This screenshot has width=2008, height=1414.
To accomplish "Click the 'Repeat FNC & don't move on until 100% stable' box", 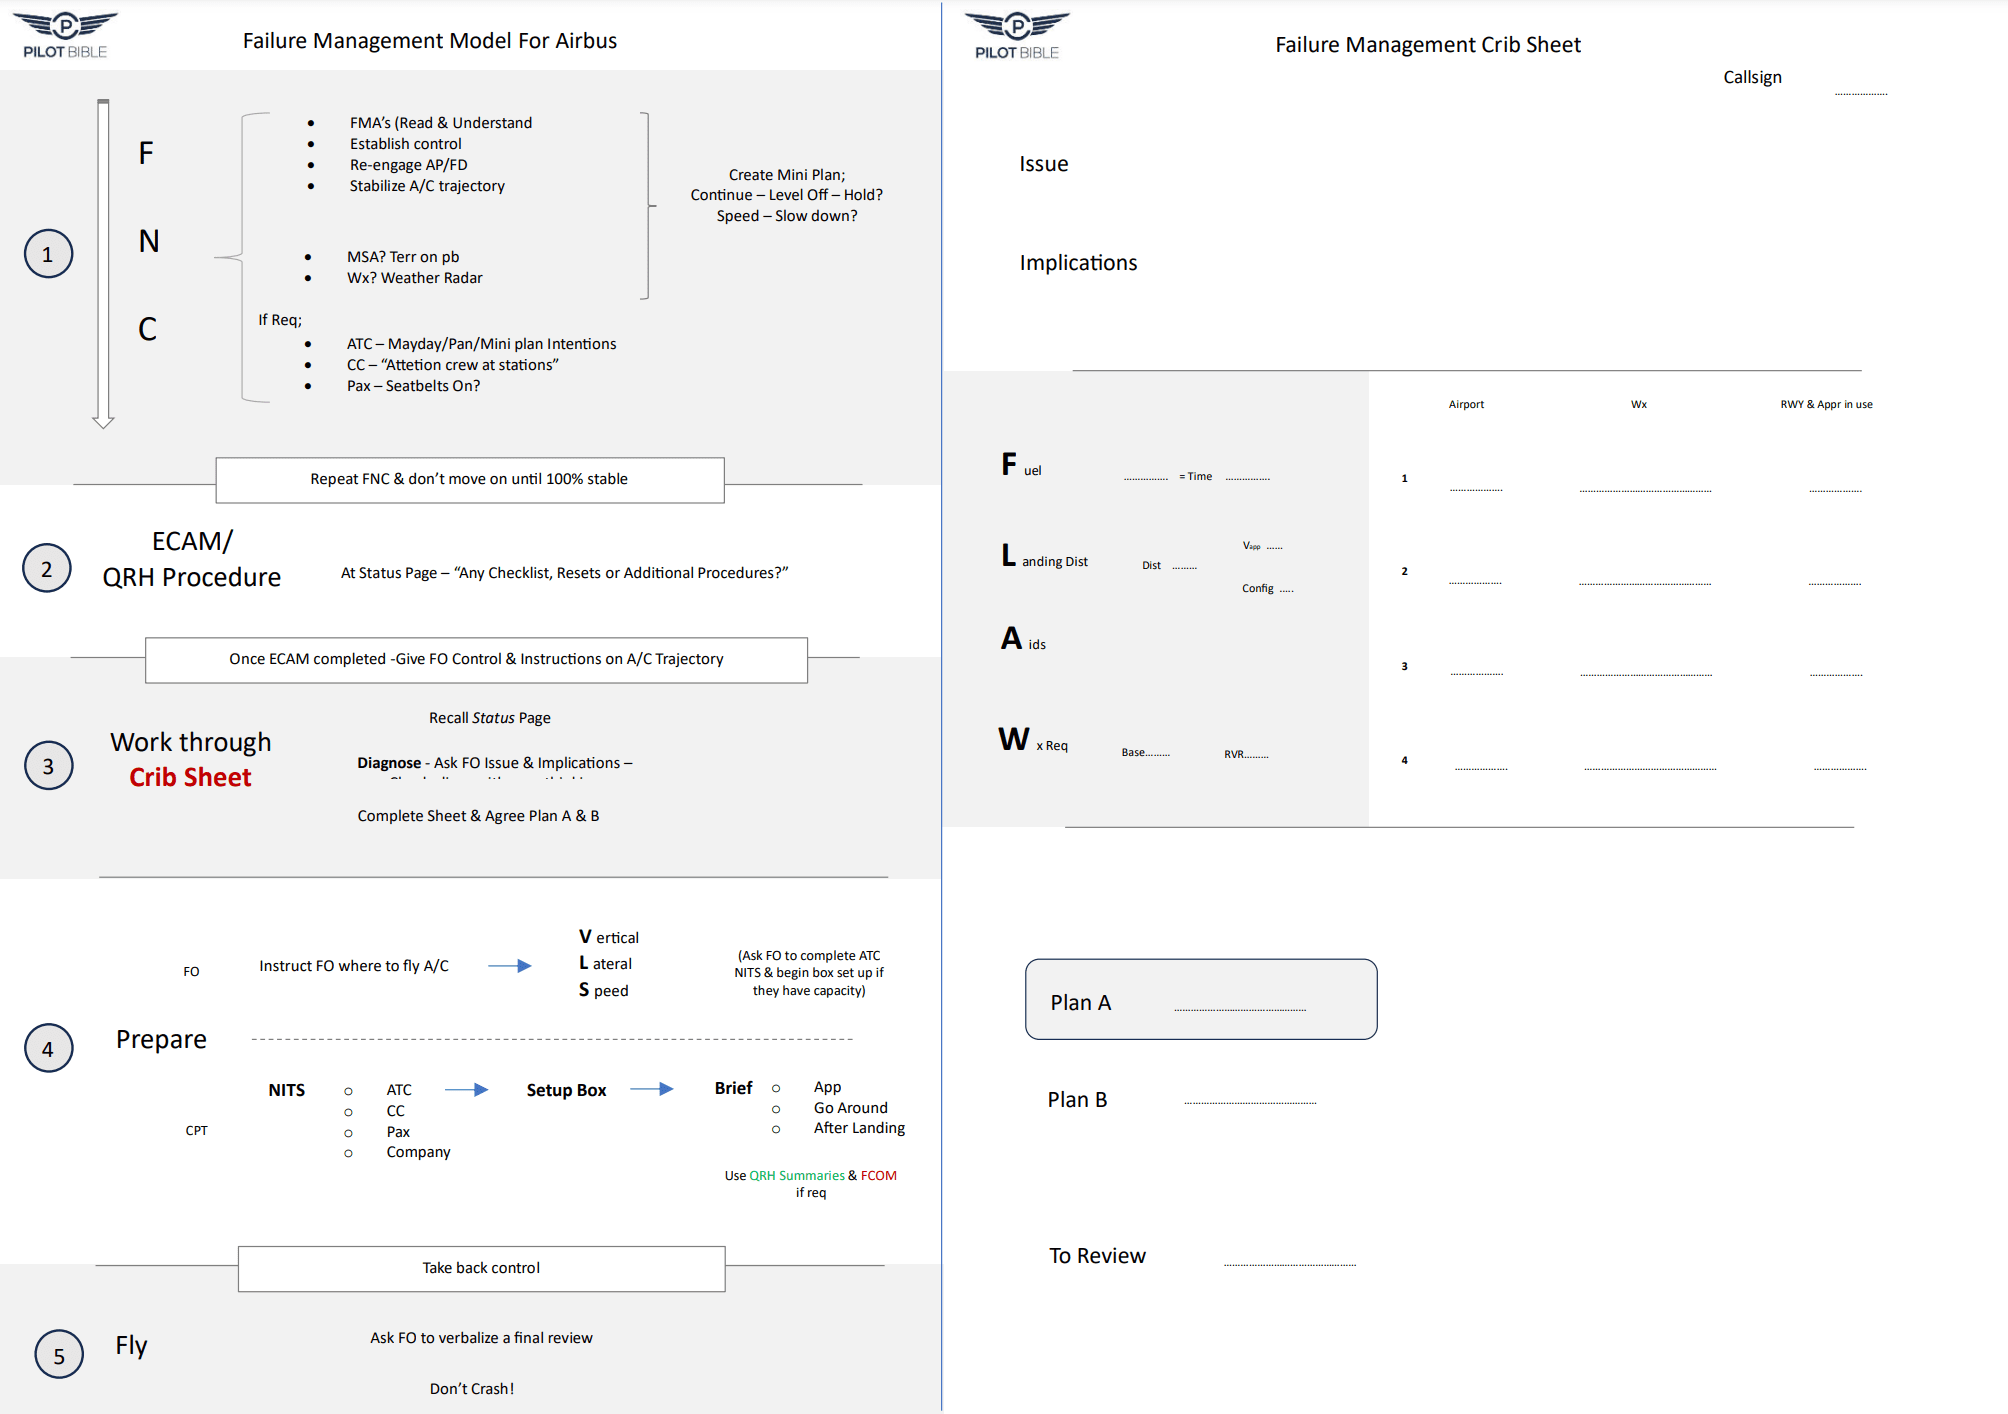I will (x=470, y=480).
